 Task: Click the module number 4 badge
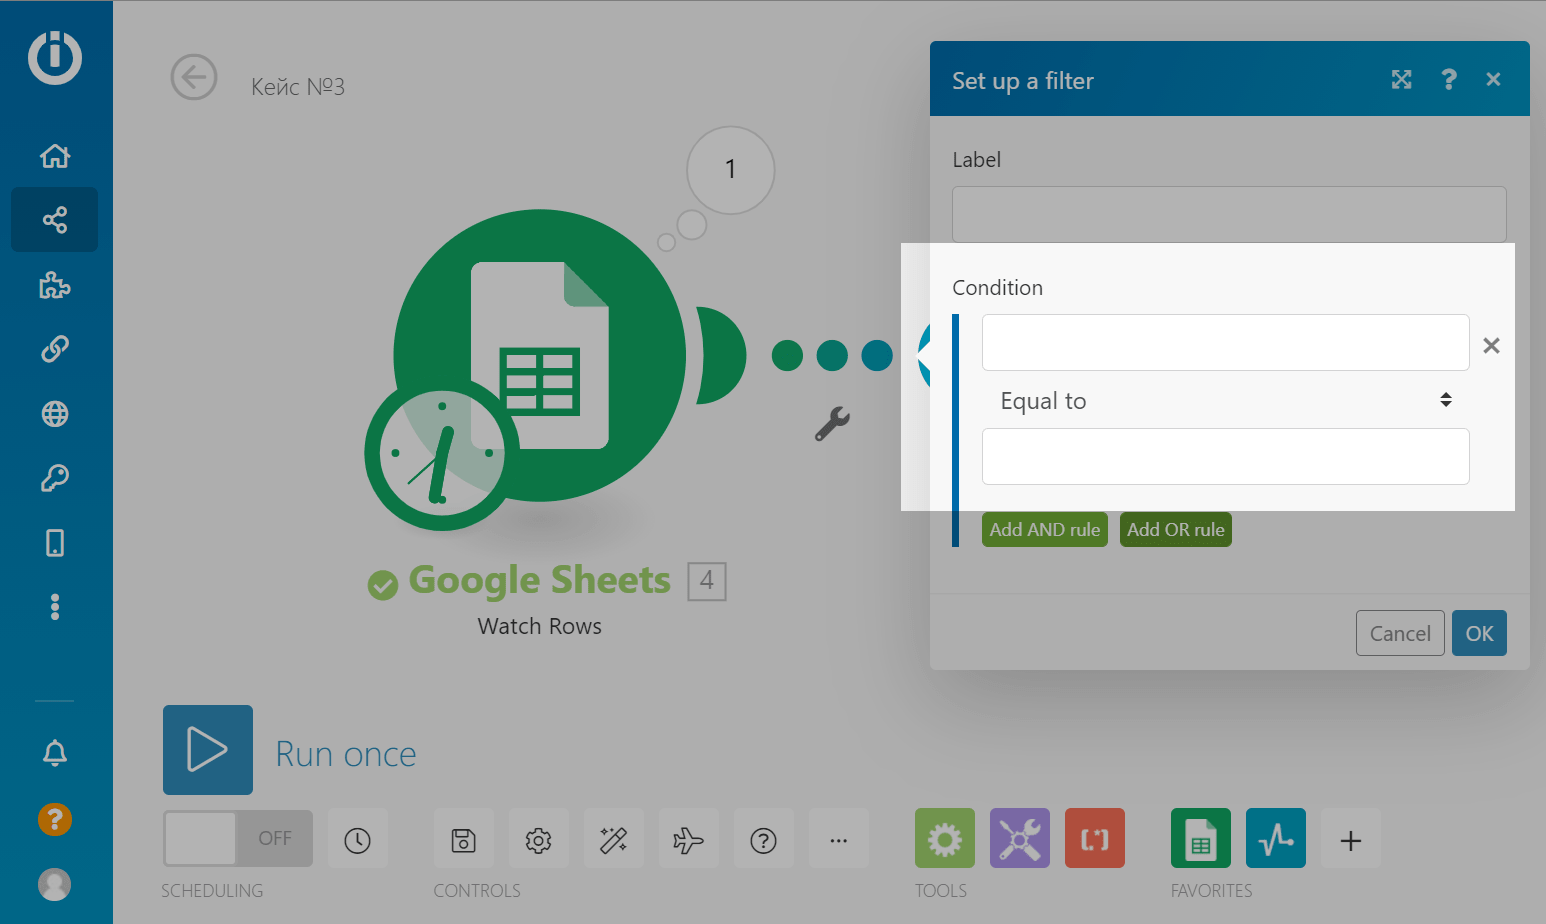pyautogui.click(x=707, y=581)
